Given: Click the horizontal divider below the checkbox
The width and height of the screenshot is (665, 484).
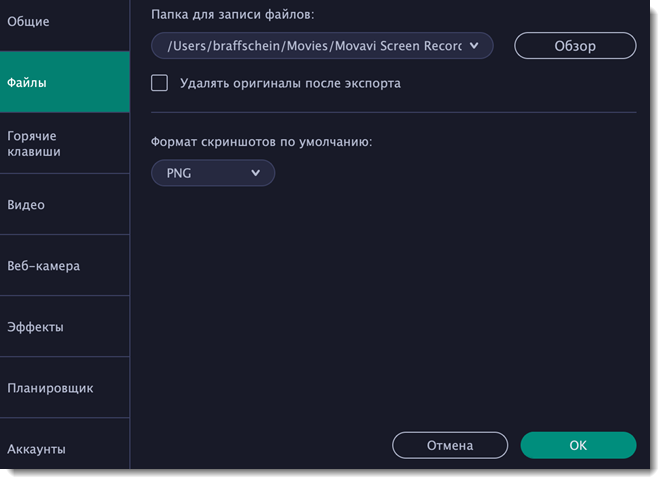Looking at the screenshot, I should [x=393, y=112].
